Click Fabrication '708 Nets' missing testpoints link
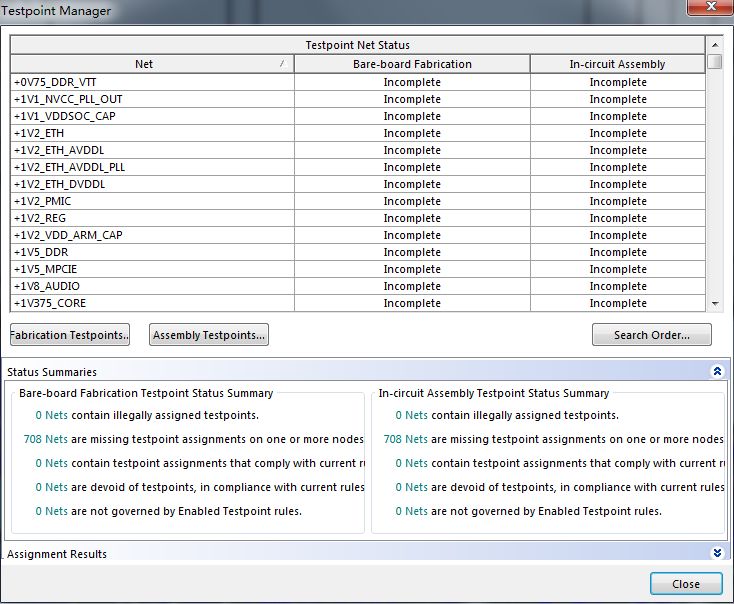The height and width of the screenshot is (604, 734). (x=46, y=439)
